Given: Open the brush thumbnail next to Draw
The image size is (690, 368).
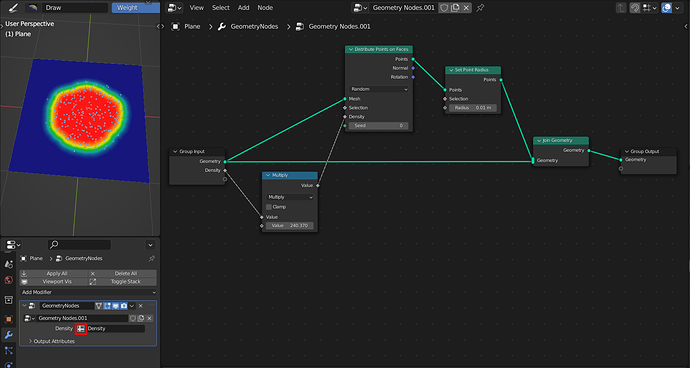Looking at the screenshot, I should pos(33,8).
